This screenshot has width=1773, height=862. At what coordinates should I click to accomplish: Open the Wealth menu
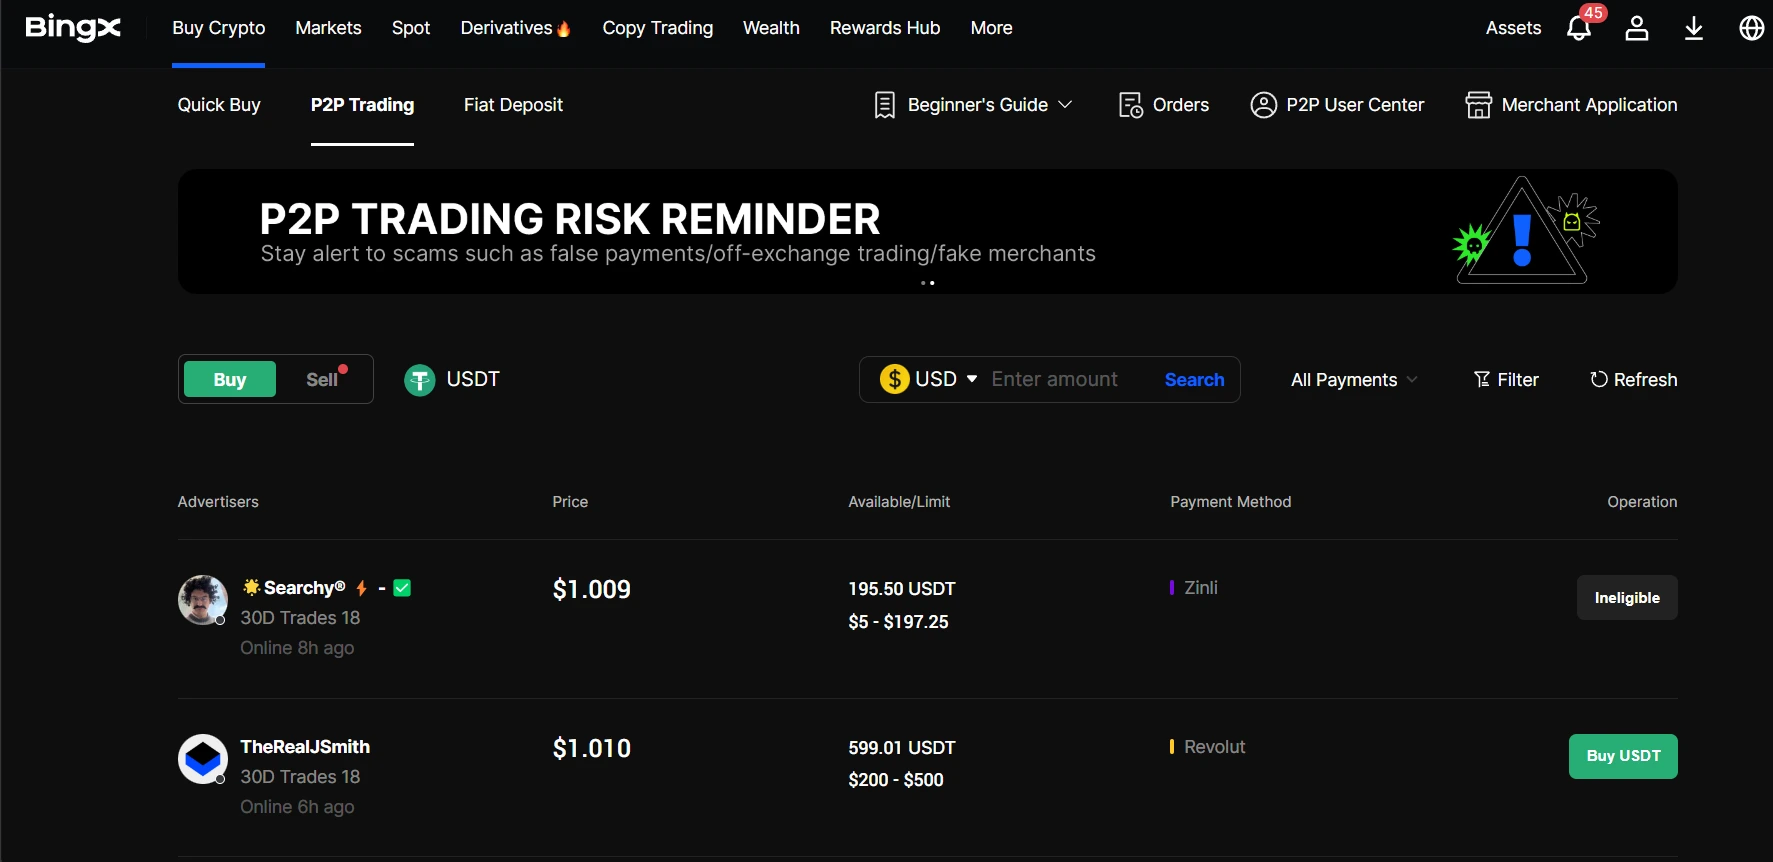point(771,28)
